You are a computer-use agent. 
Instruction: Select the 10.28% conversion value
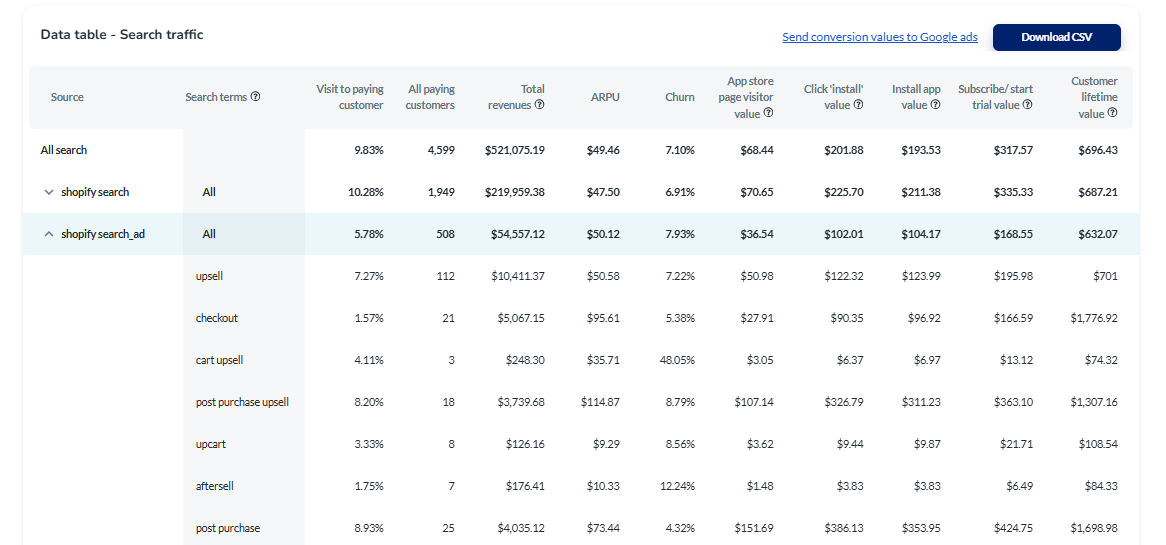[366, 192]
